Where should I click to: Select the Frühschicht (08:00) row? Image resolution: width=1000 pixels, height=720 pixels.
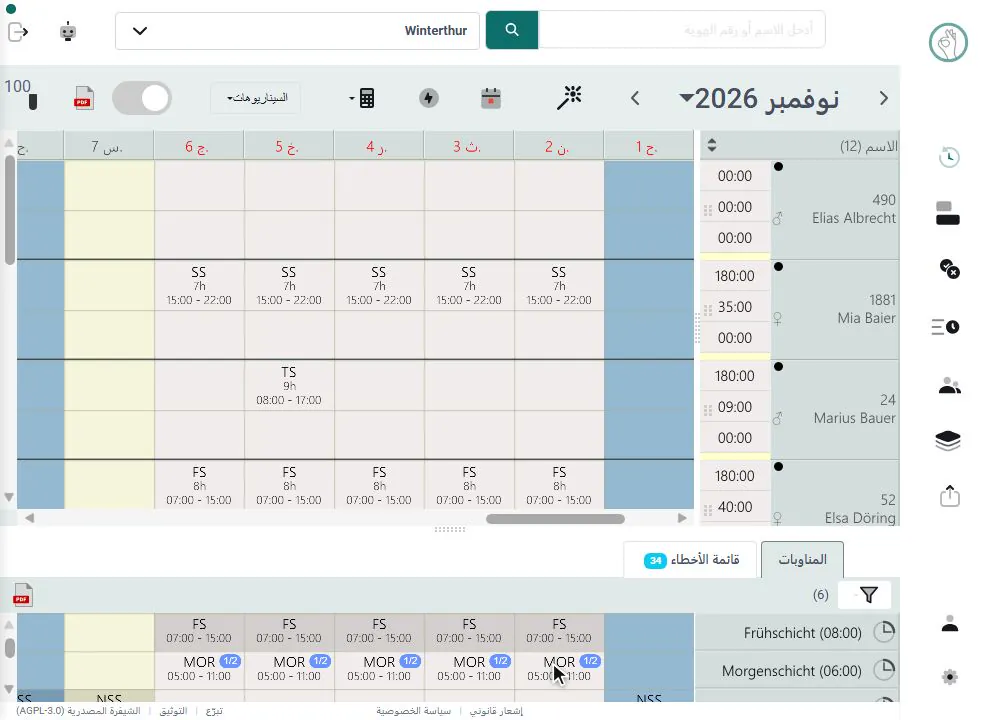(797, 633)
